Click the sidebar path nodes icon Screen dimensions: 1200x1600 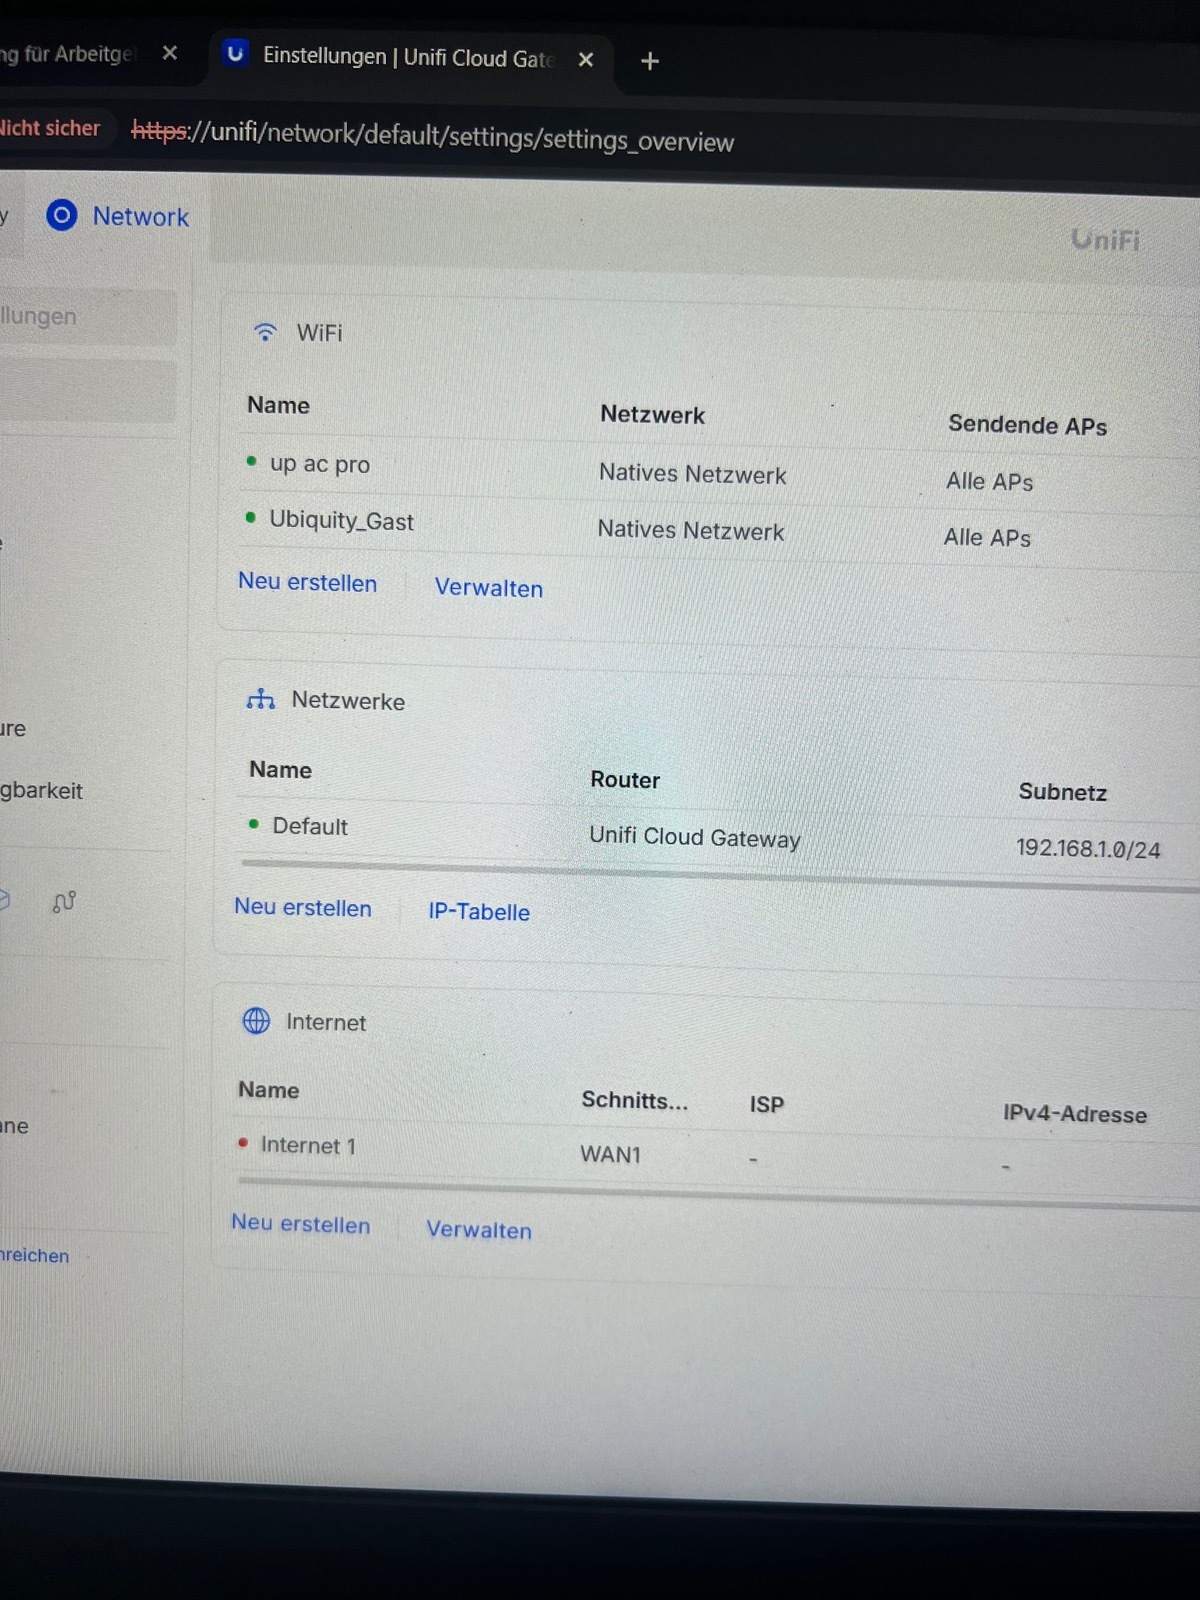coord(64,902)
